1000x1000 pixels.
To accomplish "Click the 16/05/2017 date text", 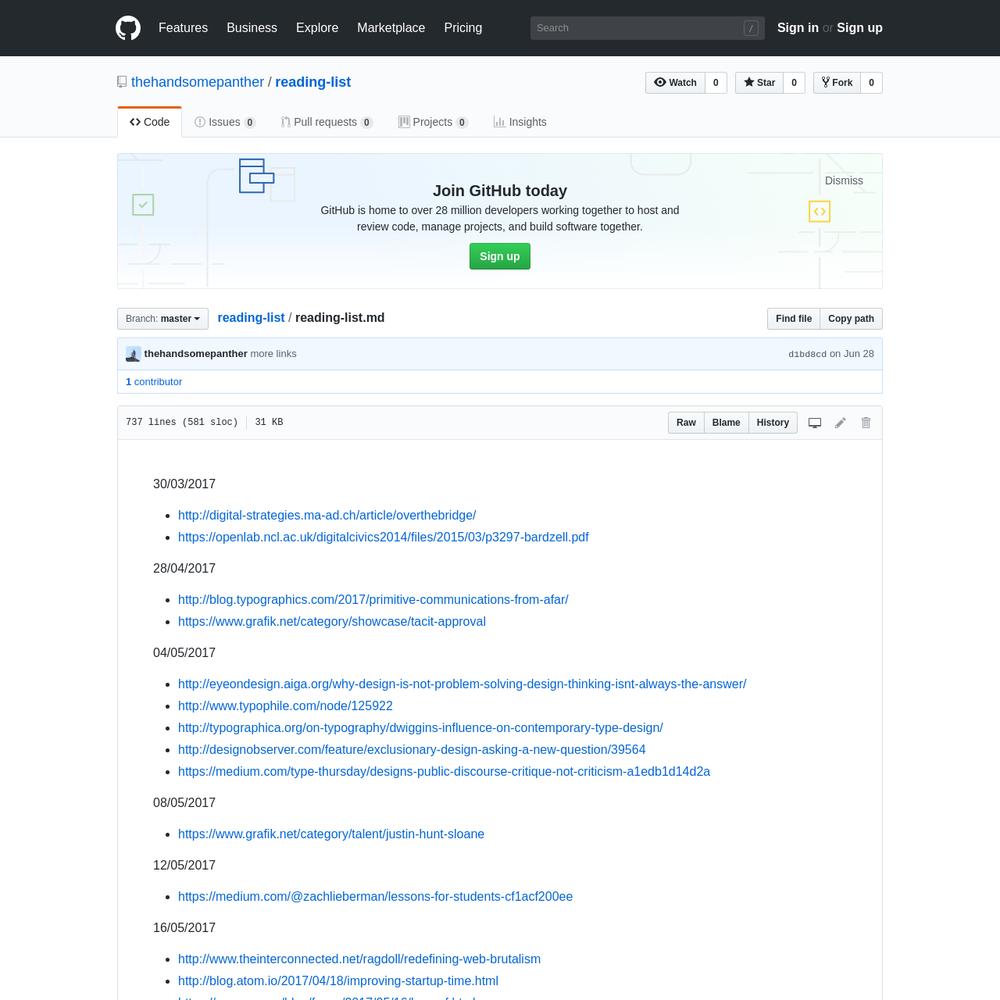I will pos(184,928).
